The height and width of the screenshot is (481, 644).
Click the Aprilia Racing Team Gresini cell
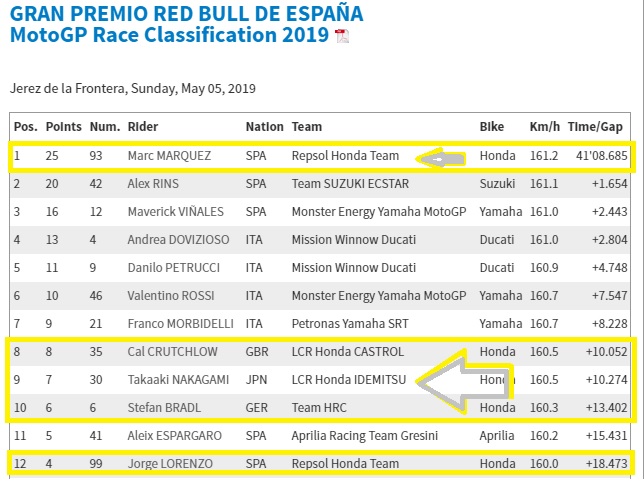pyautogui.click(x=365, y=436)
